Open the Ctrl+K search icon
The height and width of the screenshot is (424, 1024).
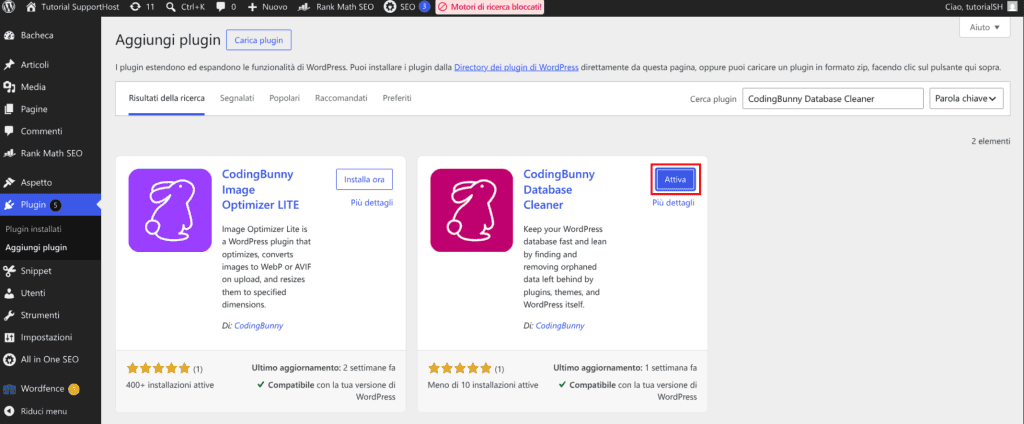(171, 7)
